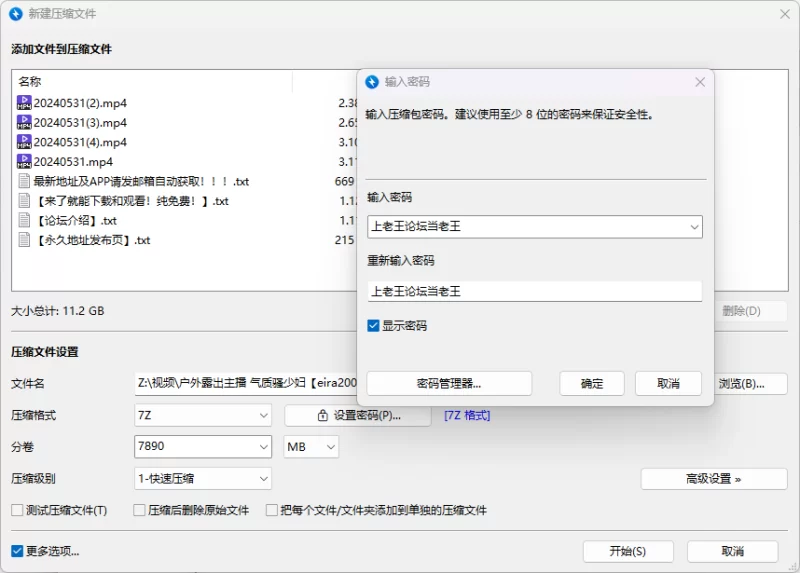This screenshot has width=800, height=573.
Task: Click the text file icon of 【永久地址发布页】.txt
Action: 24,240
